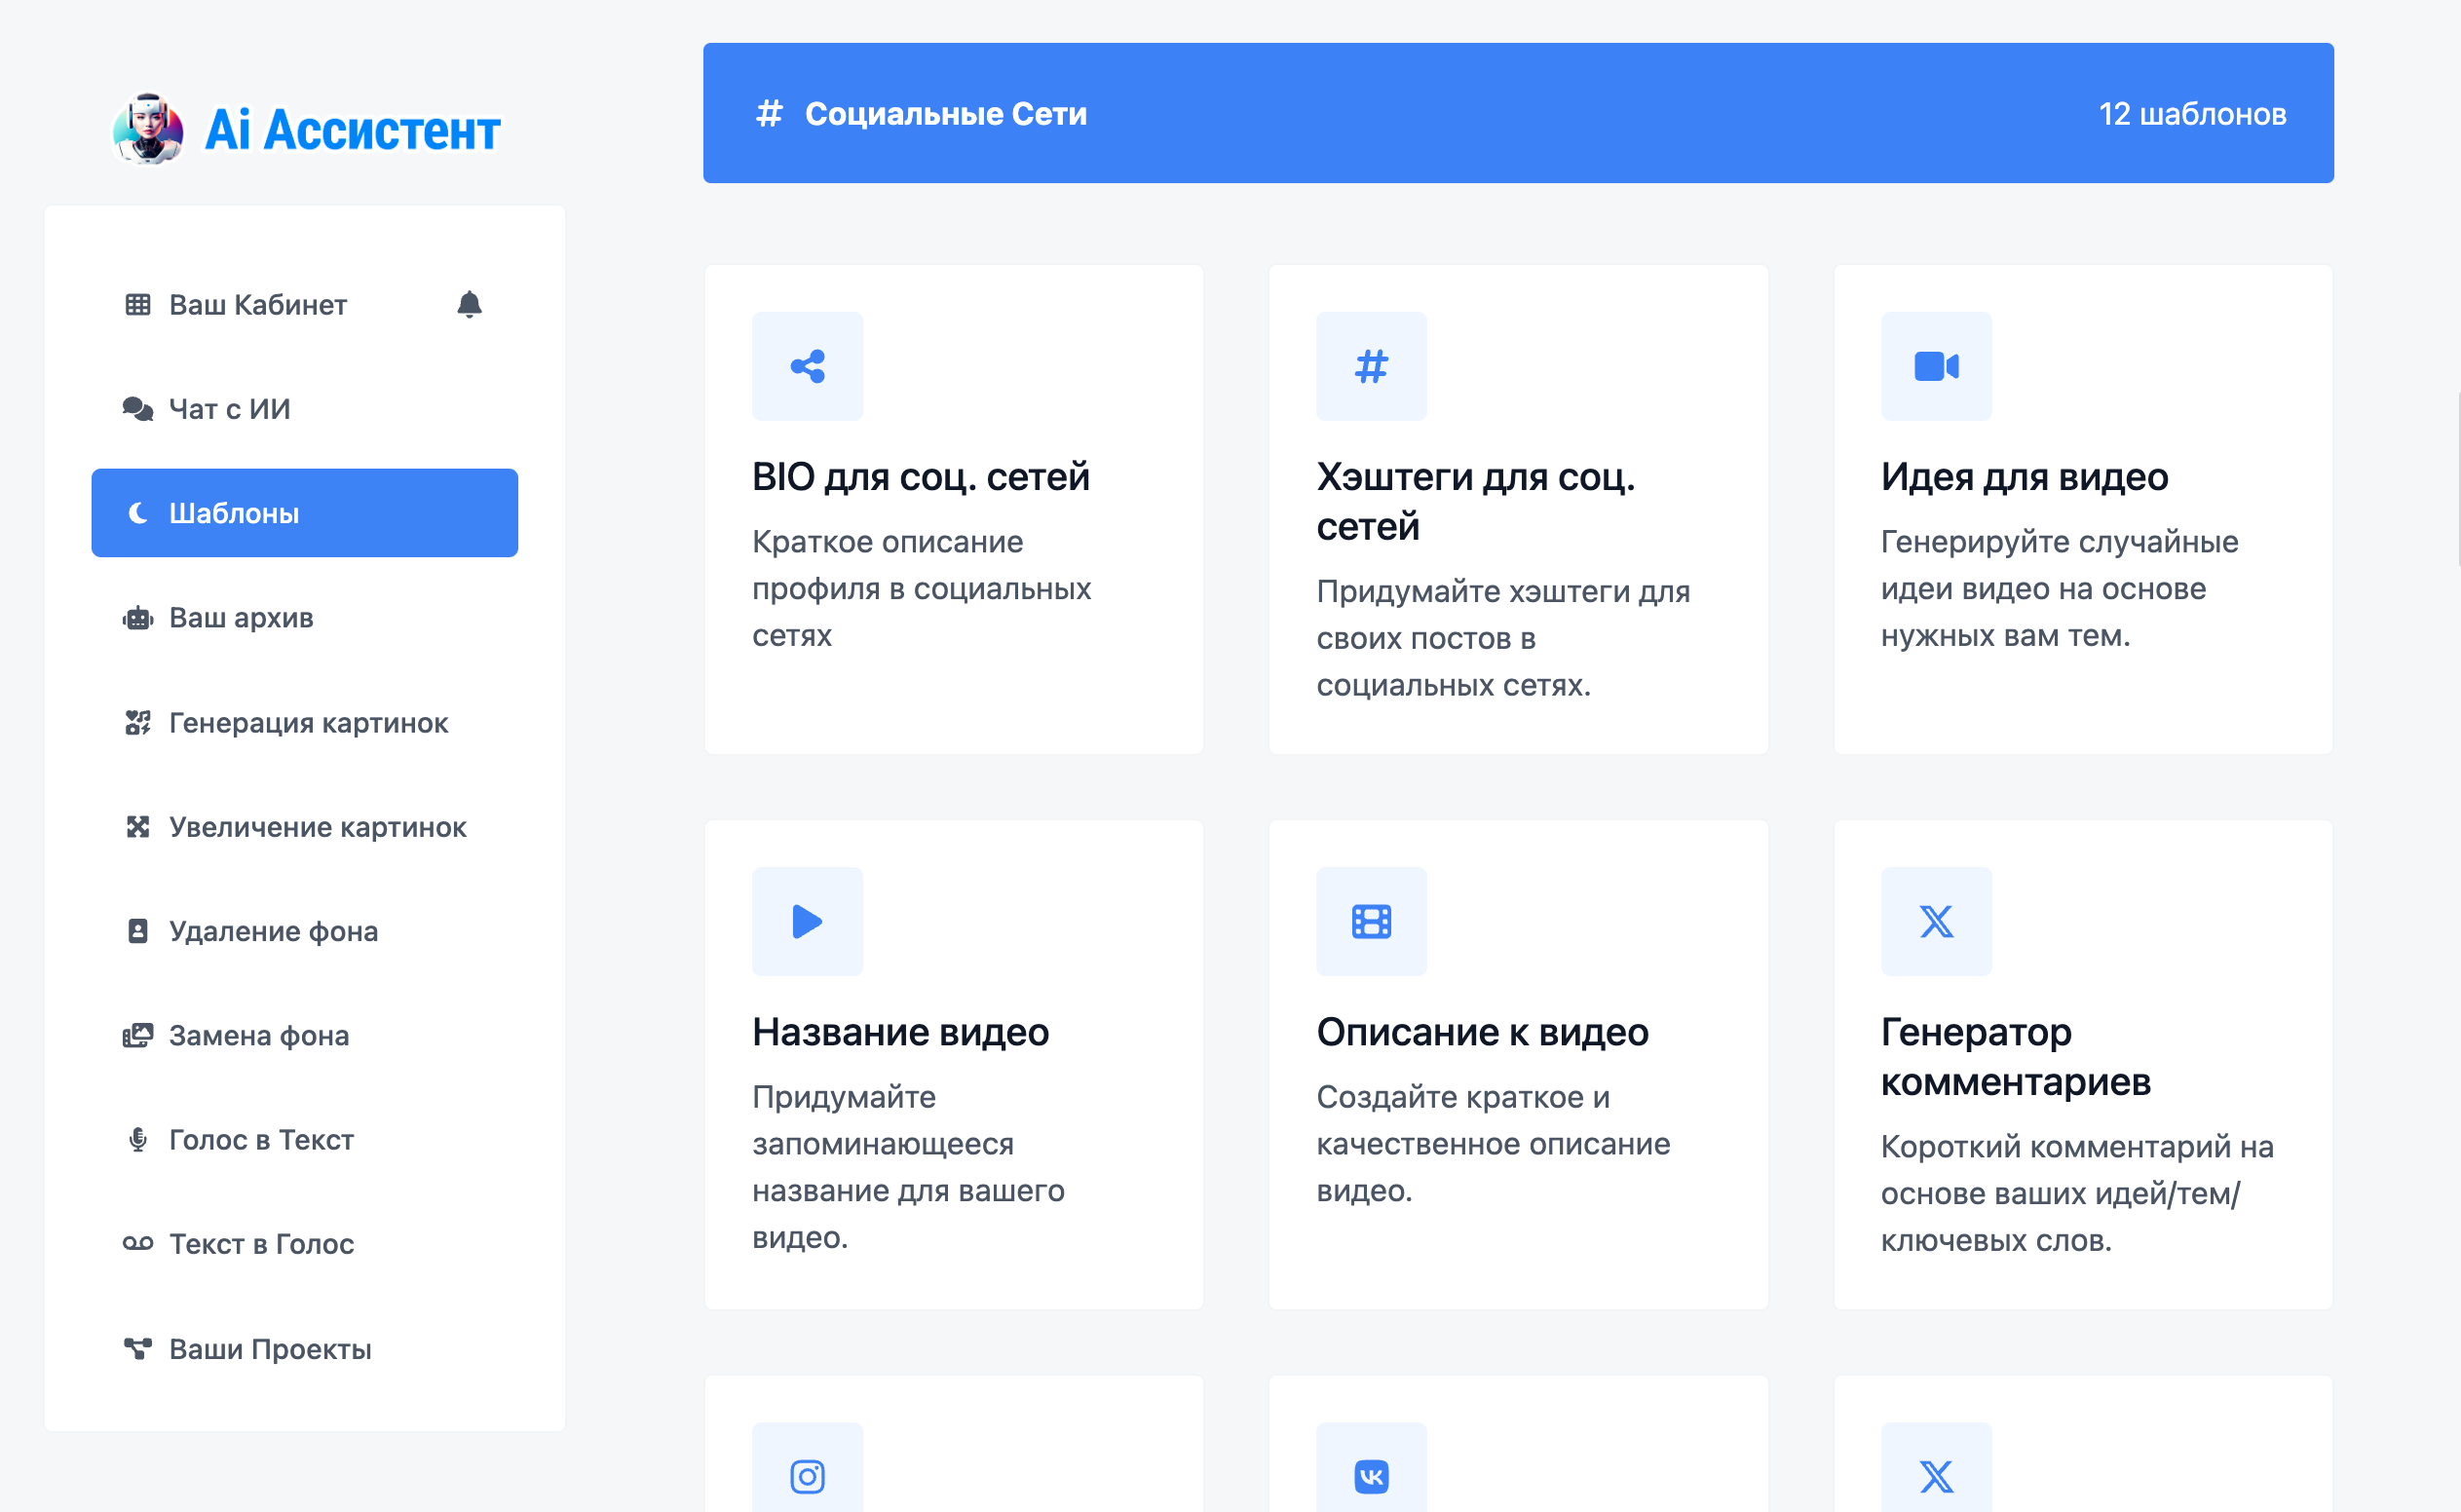Open Удаление фона tool
The image size is (2461, 1512).
(273, 931)
